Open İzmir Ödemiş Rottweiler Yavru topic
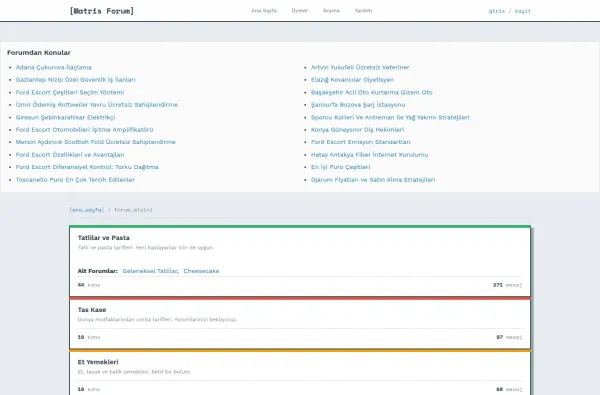Viewport: 600px width, 395px height. (x=96, y=104)
